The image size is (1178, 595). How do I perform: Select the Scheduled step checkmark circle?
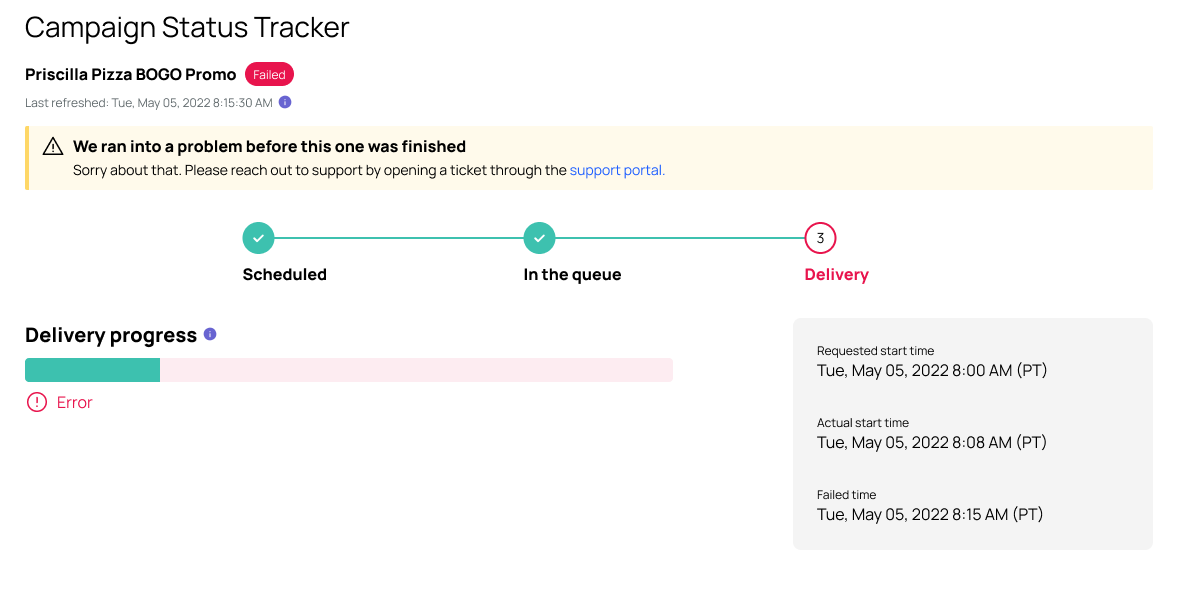[258, 238]
